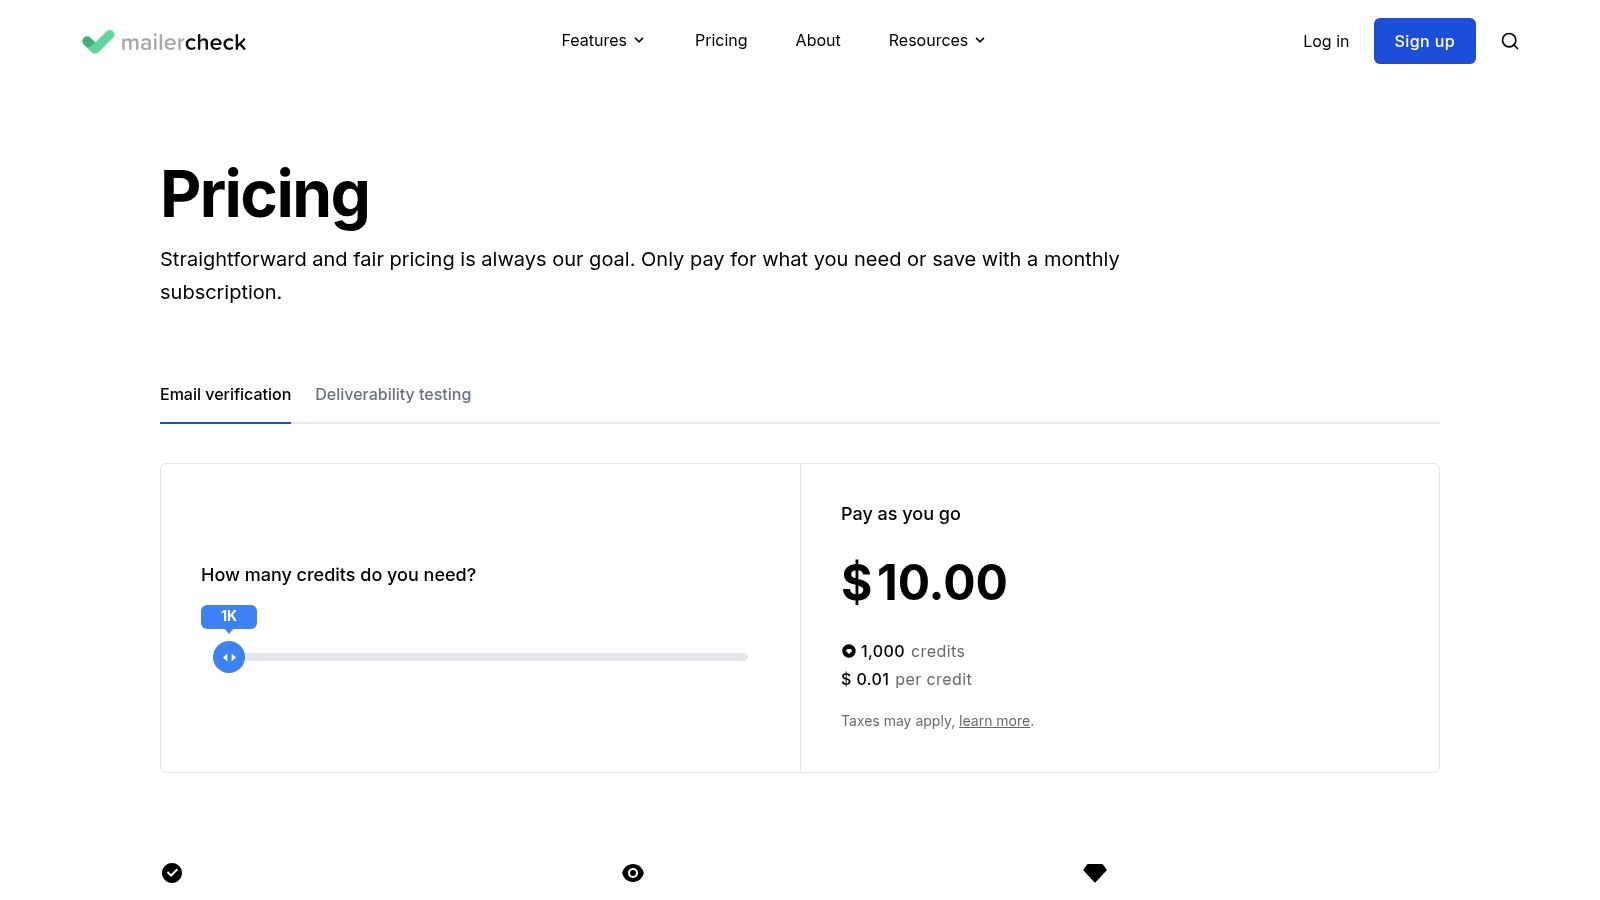1600x900 pixels.
Task: Click the mailercheck wordmark text
Action: tap(184, 42)
